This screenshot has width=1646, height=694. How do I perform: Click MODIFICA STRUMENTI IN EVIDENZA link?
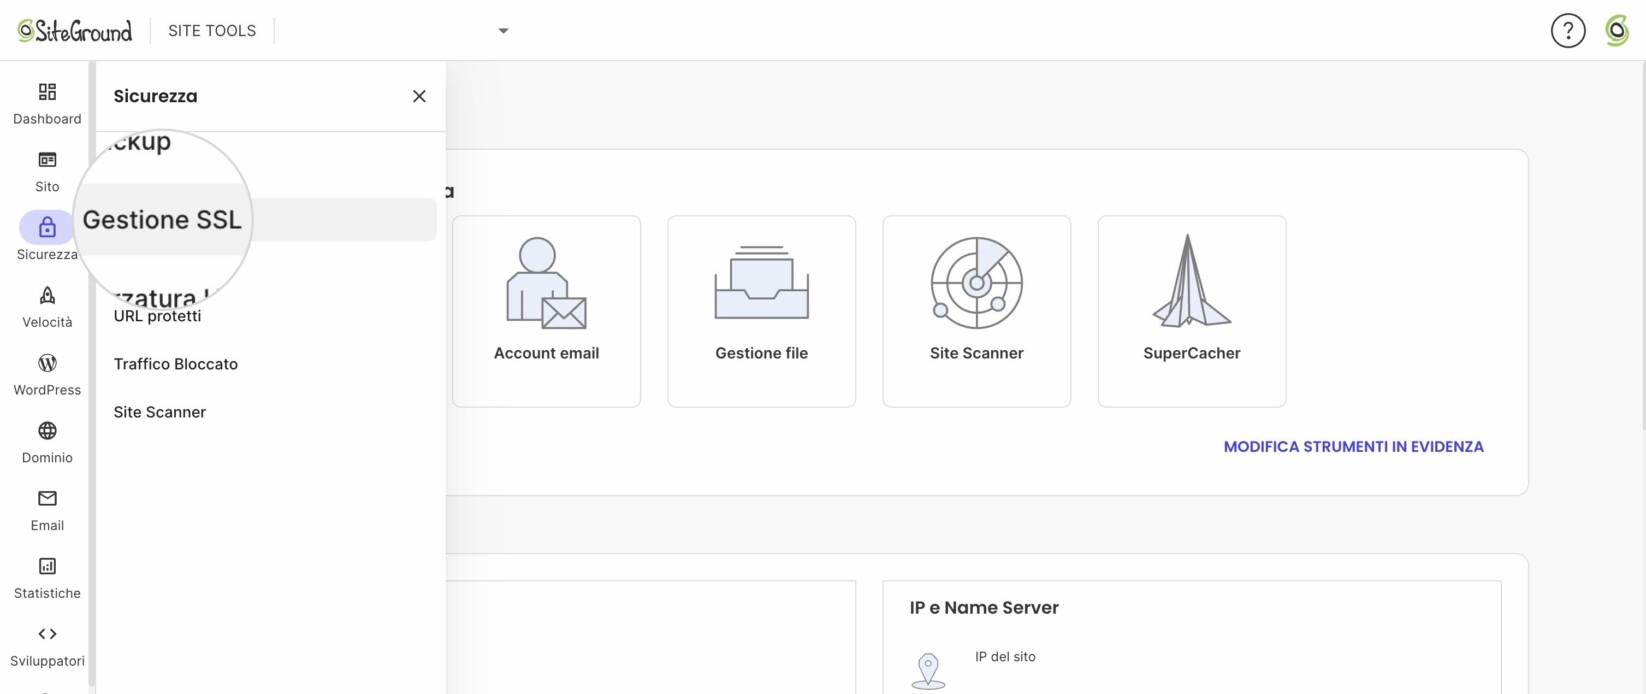[1354, 447]
